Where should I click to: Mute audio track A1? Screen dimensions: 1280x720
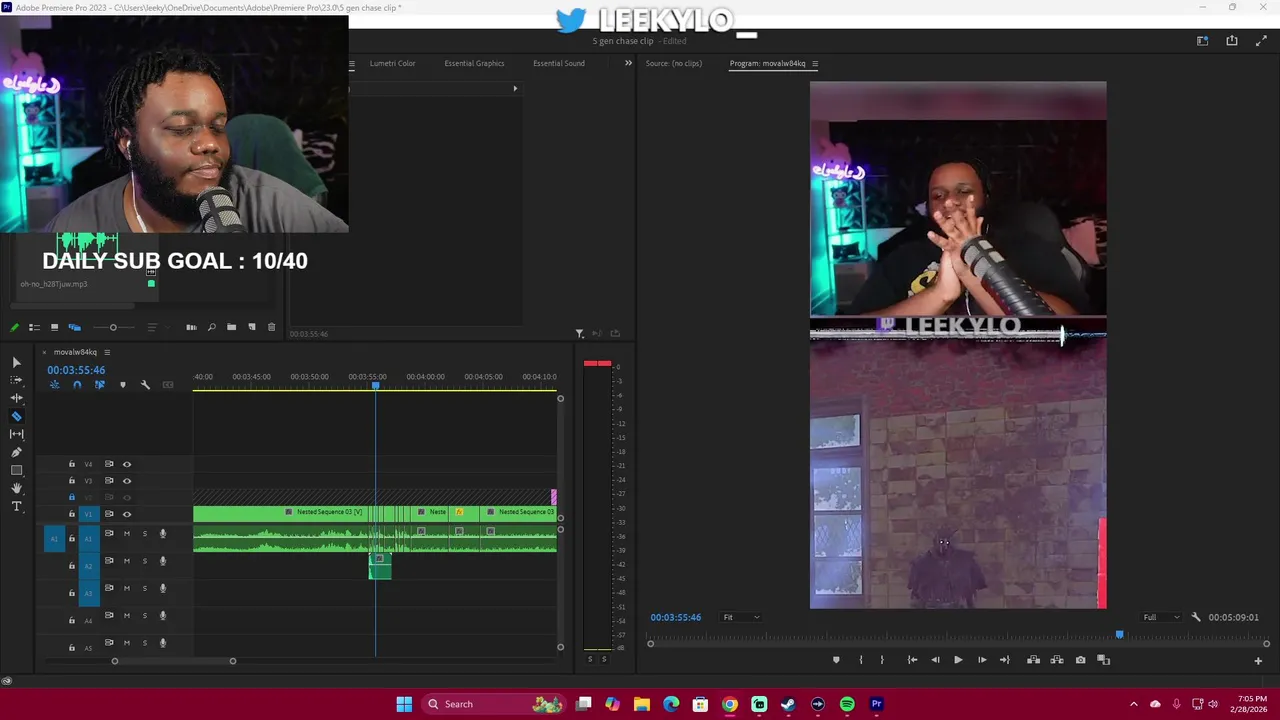tap(127, 534)
